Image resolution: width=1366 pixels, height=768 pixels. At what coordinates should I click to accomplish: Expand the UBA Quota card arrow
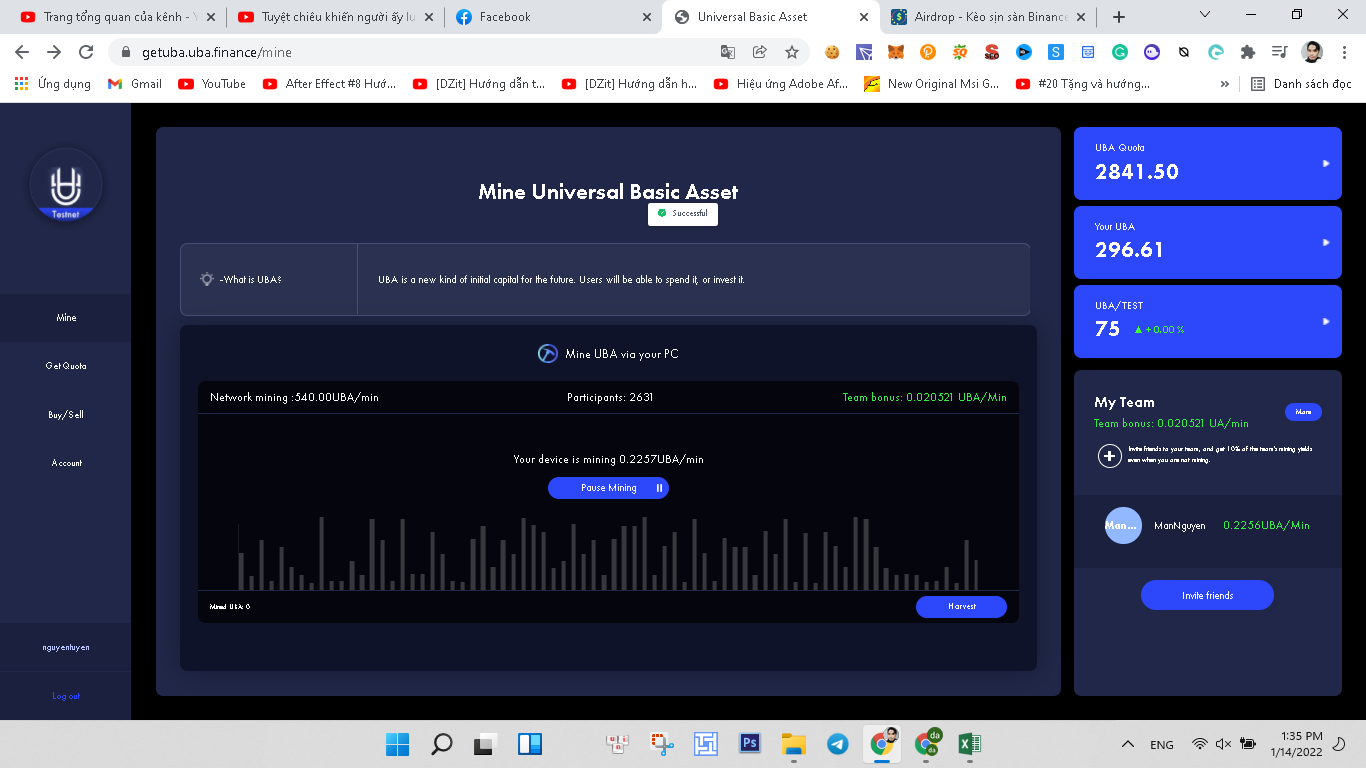pyautogui.click(x=1326, y=163)
